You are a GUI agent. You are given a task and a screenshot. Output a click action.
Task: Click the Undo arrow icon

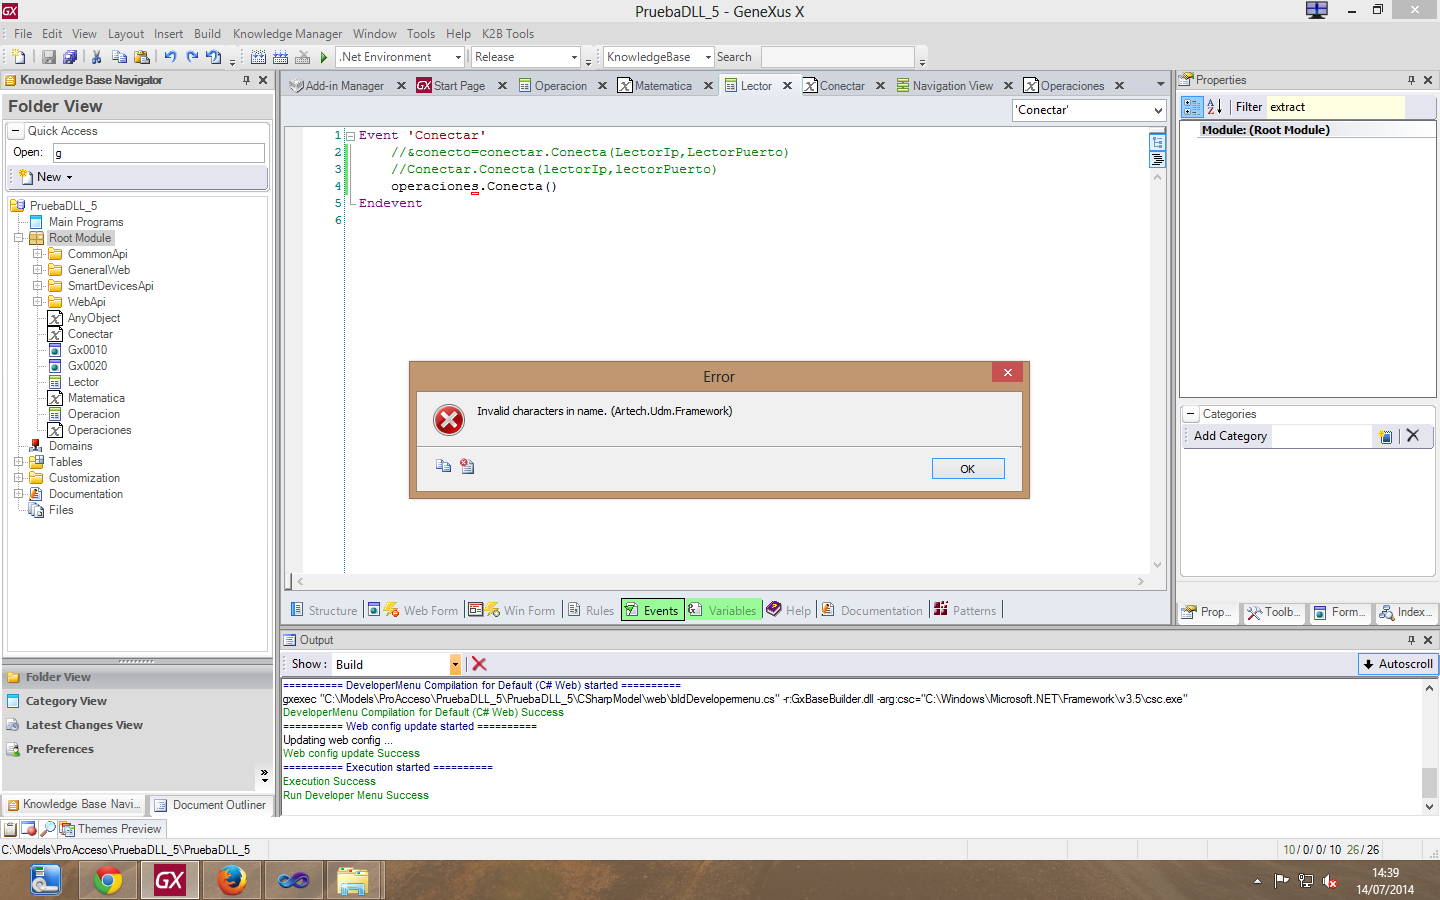click(170, 57)
